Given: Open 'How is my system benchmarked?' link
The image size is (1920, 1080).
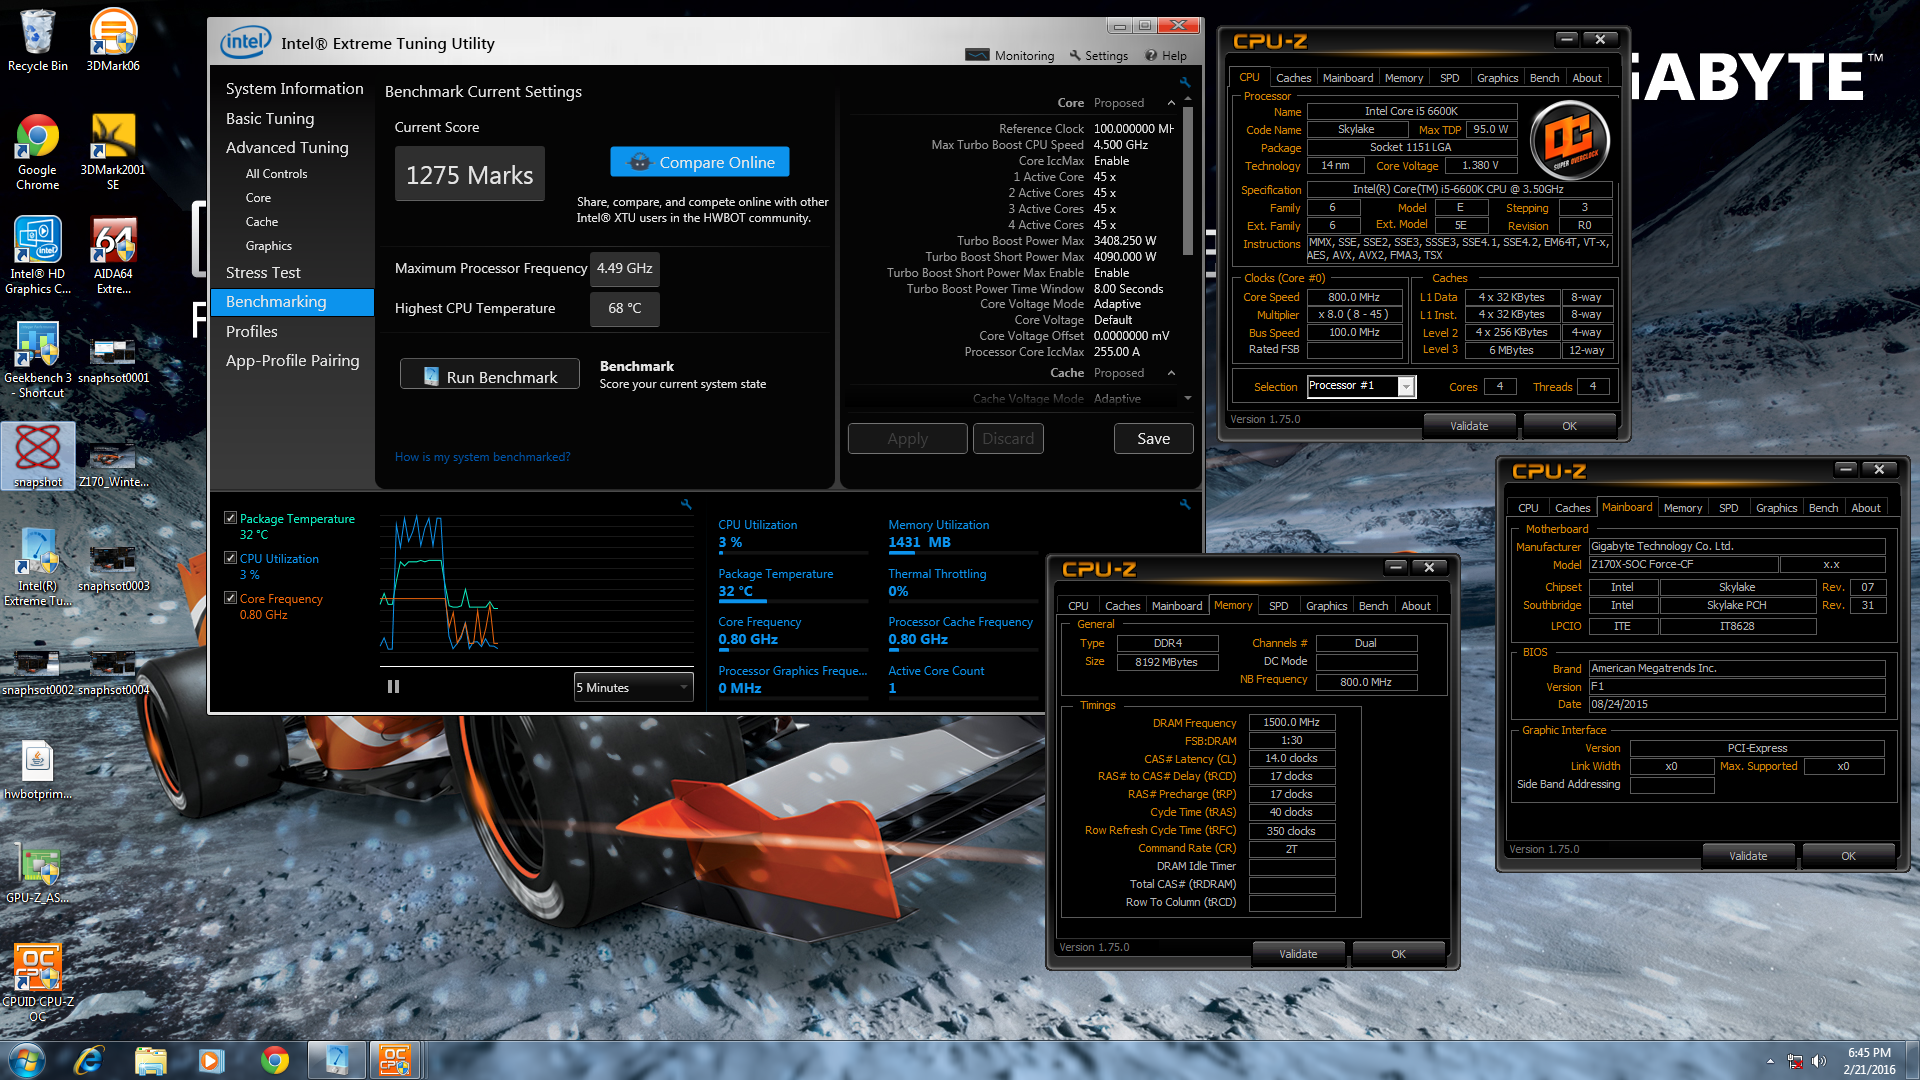Looking at the screenshot, I should [482, 457].
